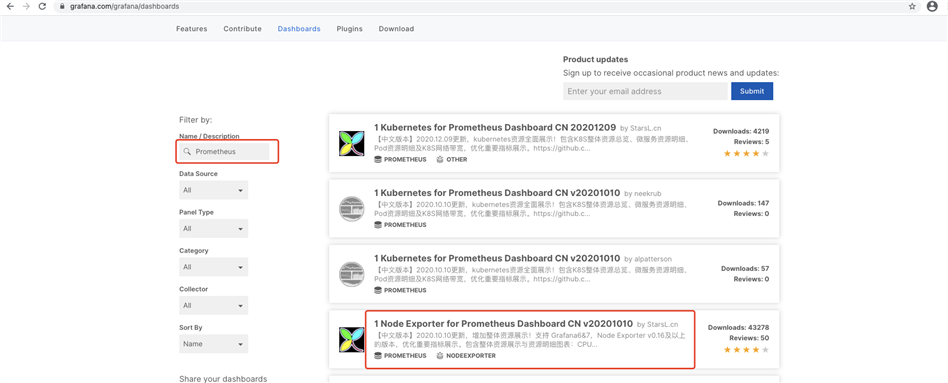The height and width of the screenshot is (383, 948).
Task: Click the browser URL address bar
Action: [484, 7]
